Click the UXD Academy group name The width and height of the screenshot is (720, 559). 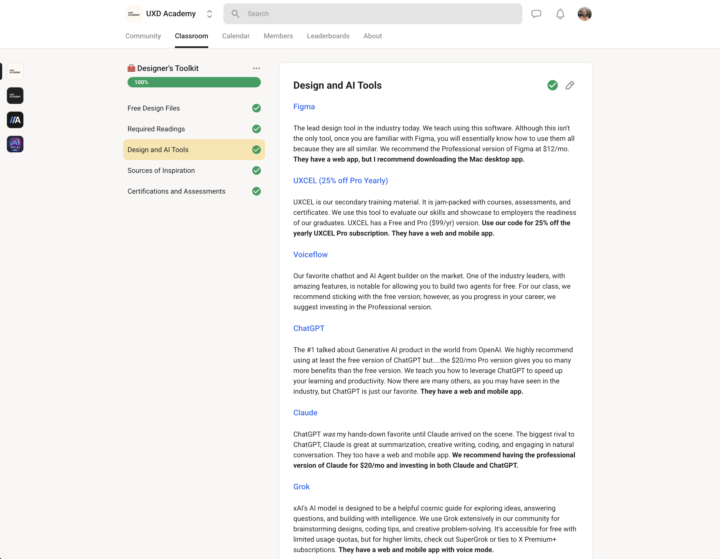pyautogui.click(x=171, y=14)
